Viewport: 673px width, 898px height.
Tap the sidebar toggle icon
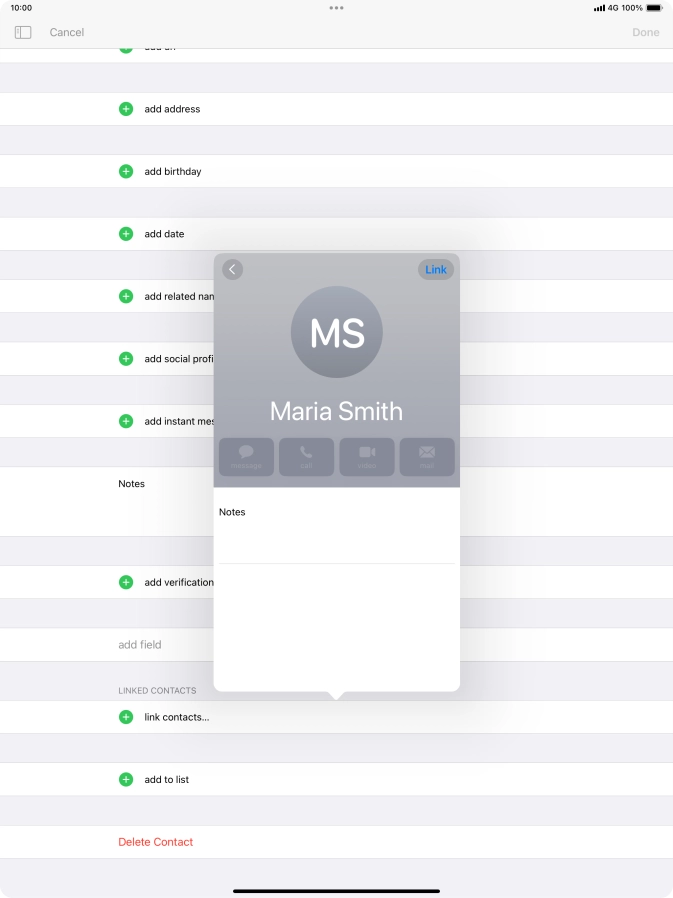(23, 32)
